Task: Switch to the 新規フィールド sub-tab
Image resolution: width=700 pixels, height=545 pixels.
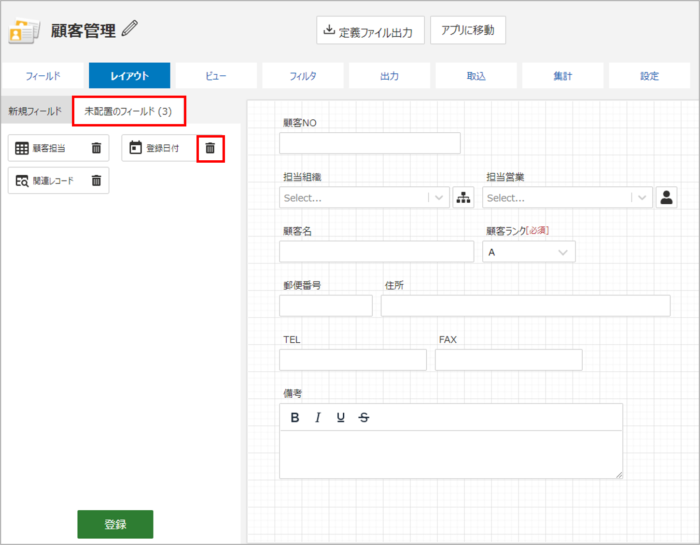Action: [35, 111]
